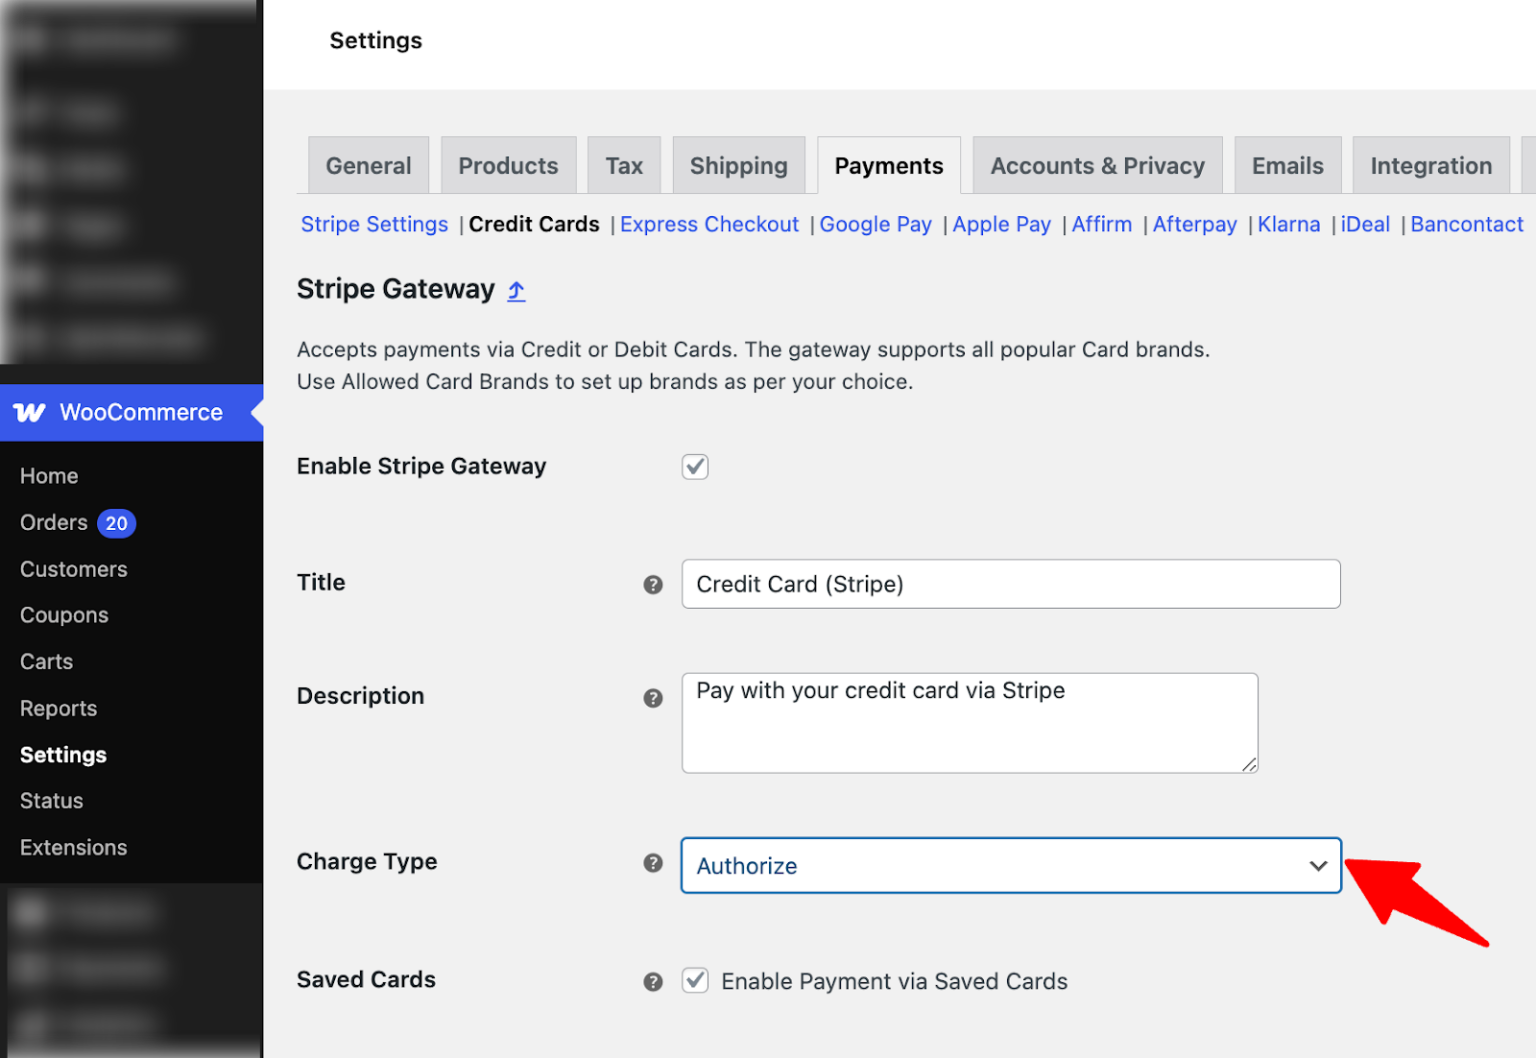The height and width of the screenshot is (1058, 1536).
Task: Open the Shipping settings tab
Action: coord(739,165)
